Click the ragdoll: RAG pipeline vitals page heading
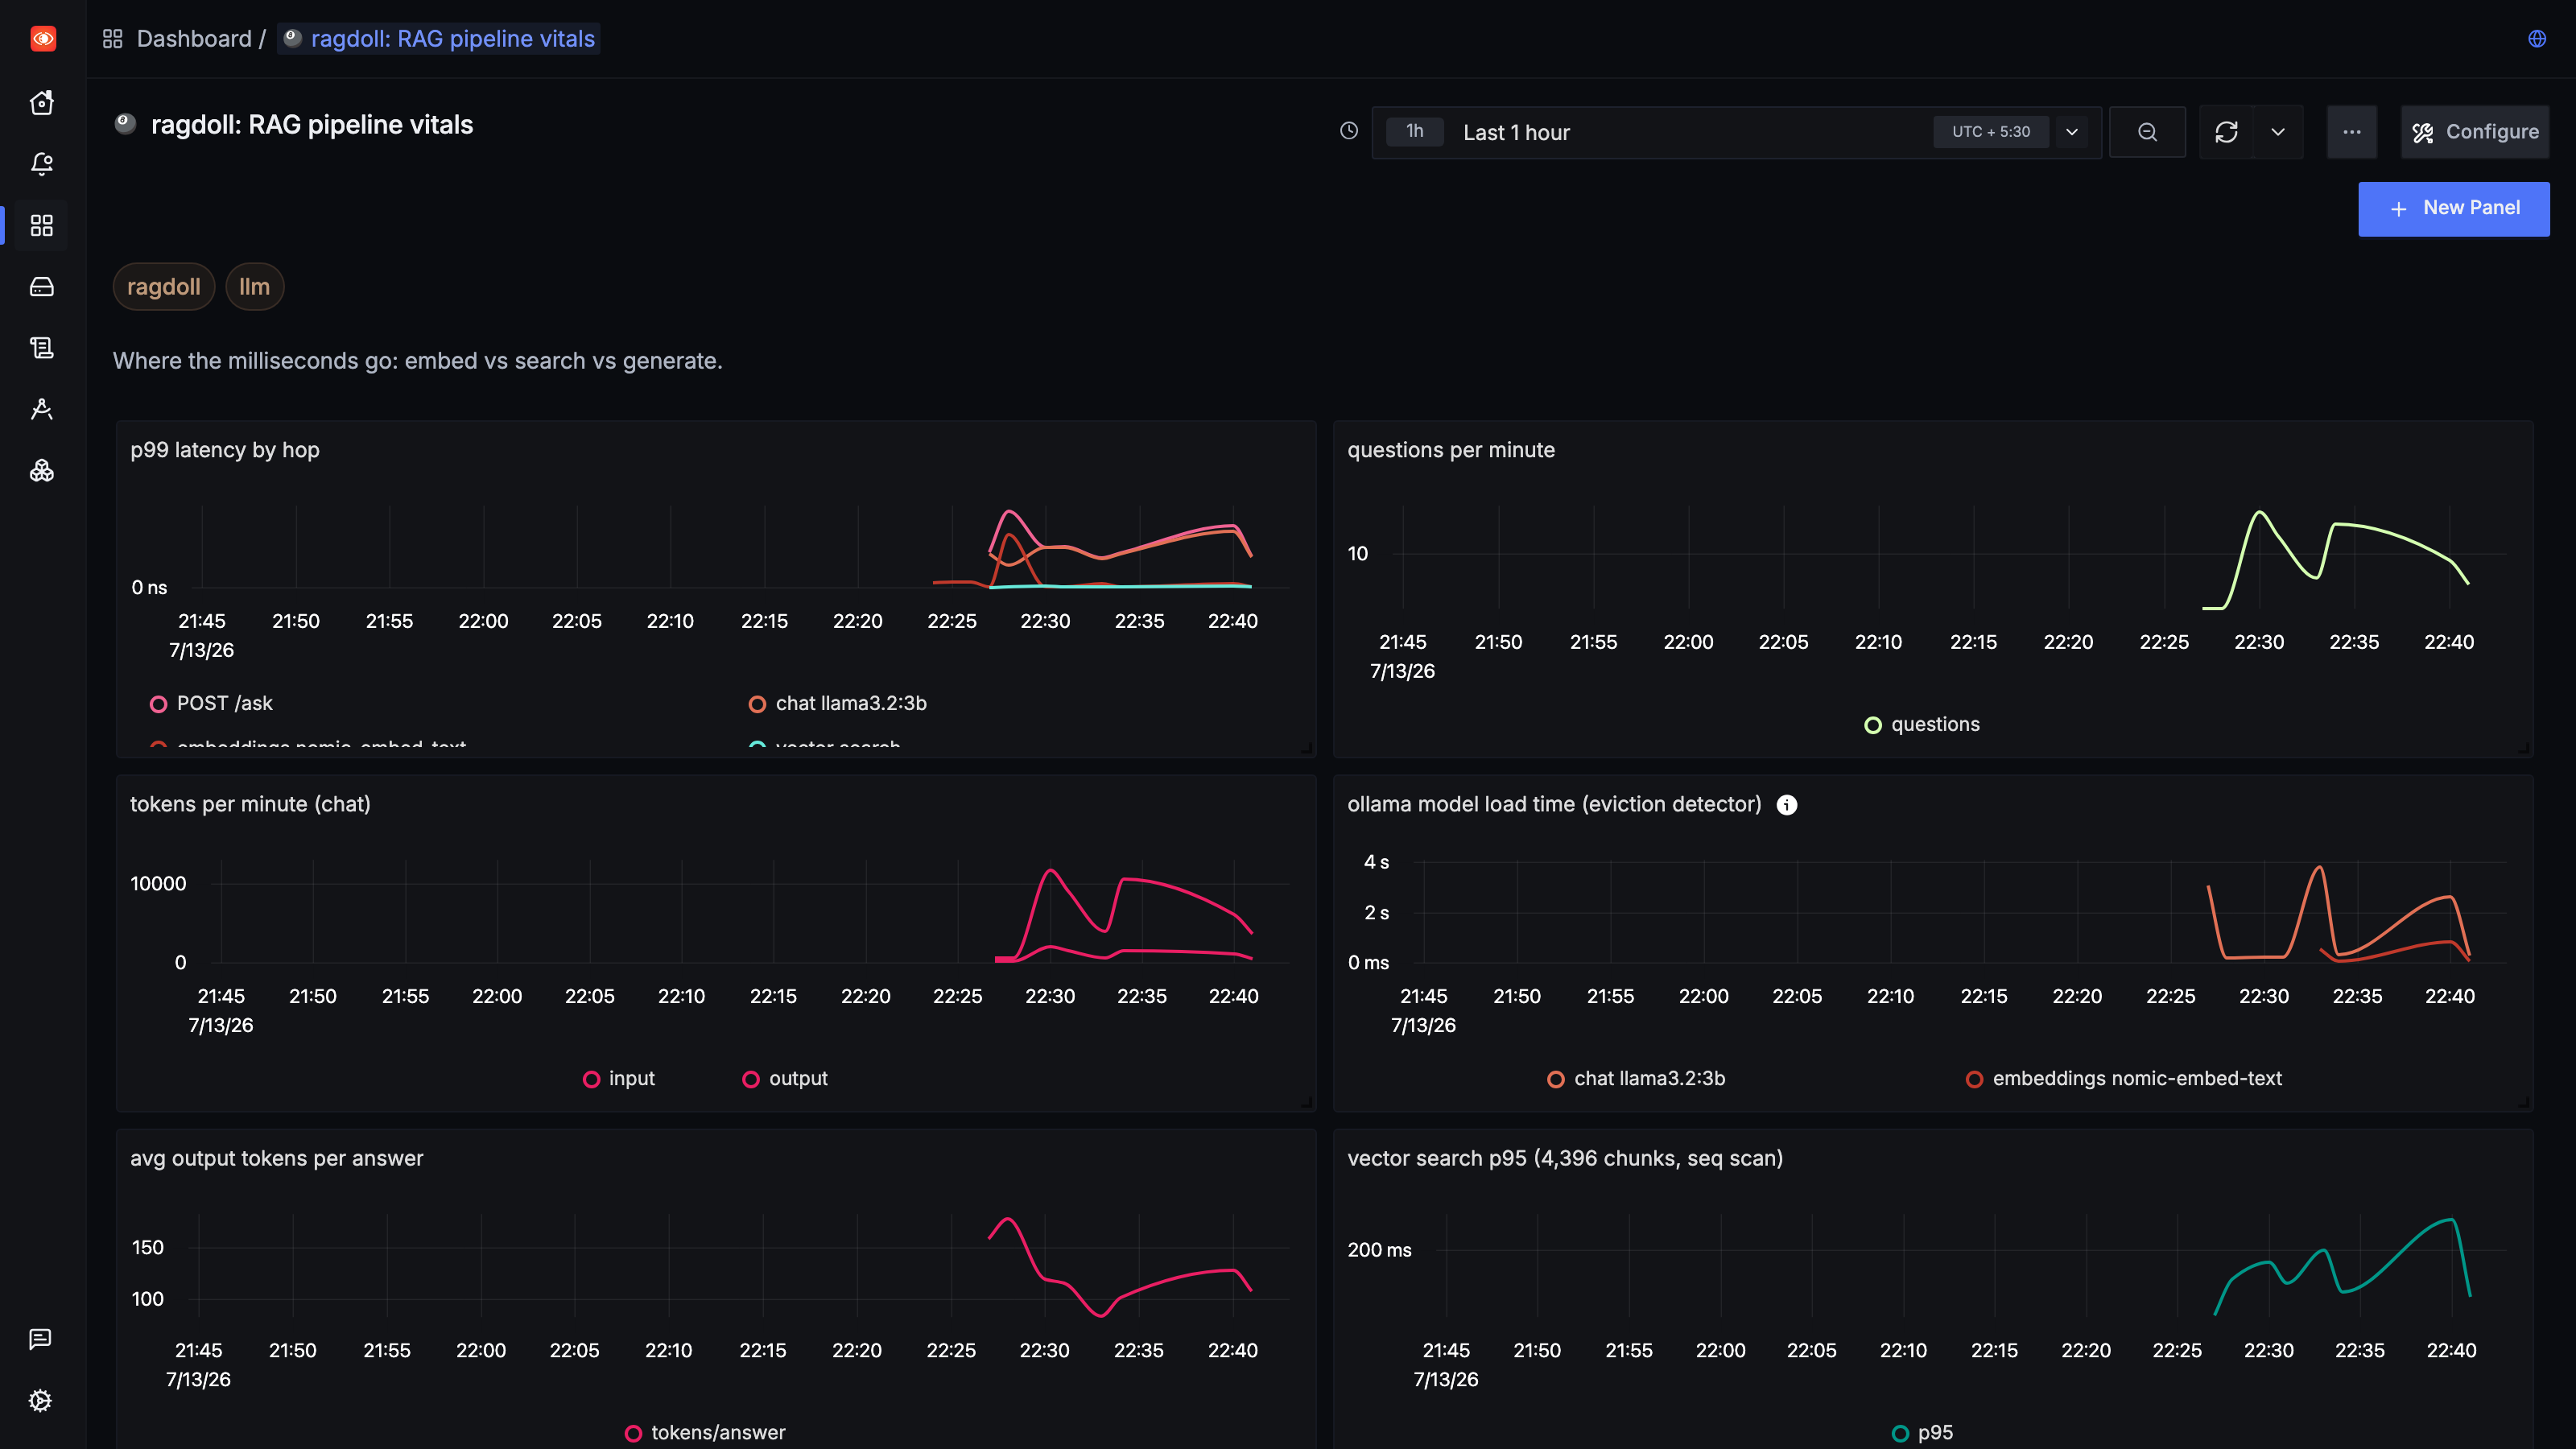2576x1449 pixels. 312,125
